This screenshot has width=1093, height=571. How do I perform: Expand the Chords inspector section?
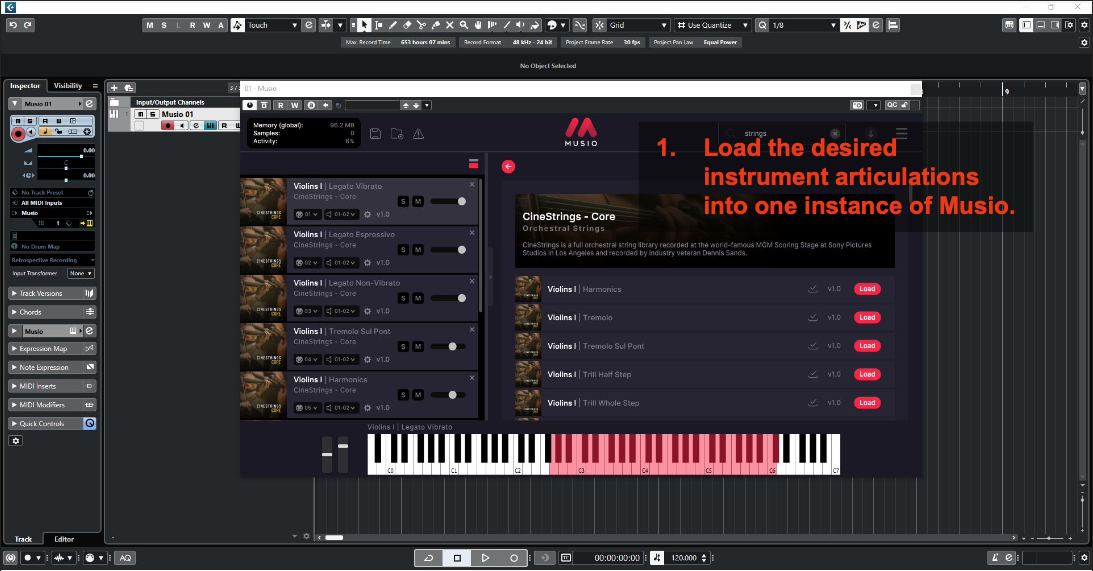click(52, 312)
